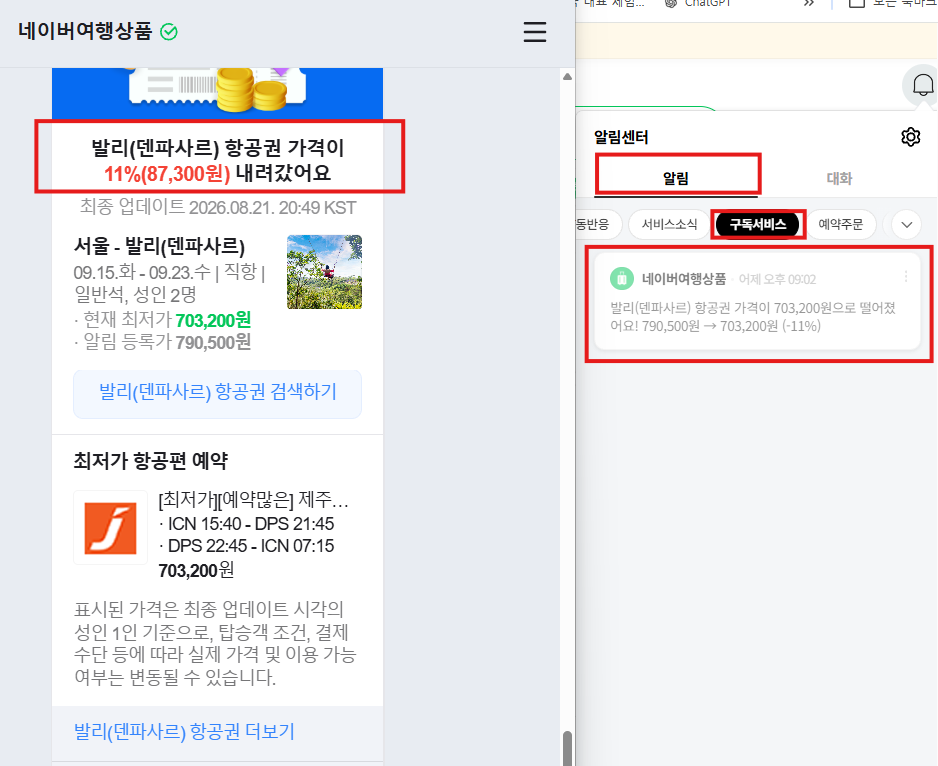
Task: Click the ticket and coins banner image
Action: [x=217, y=91]
